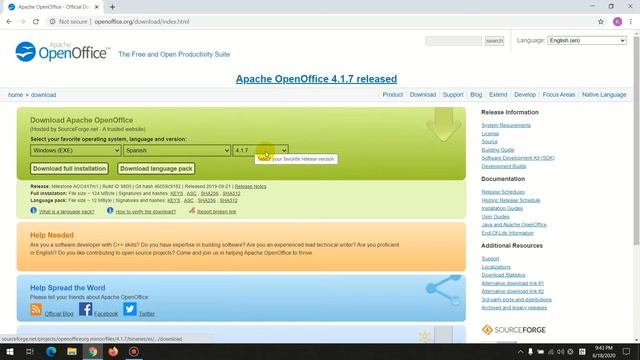Open Alternative download link #1

(x=513, y=283)
